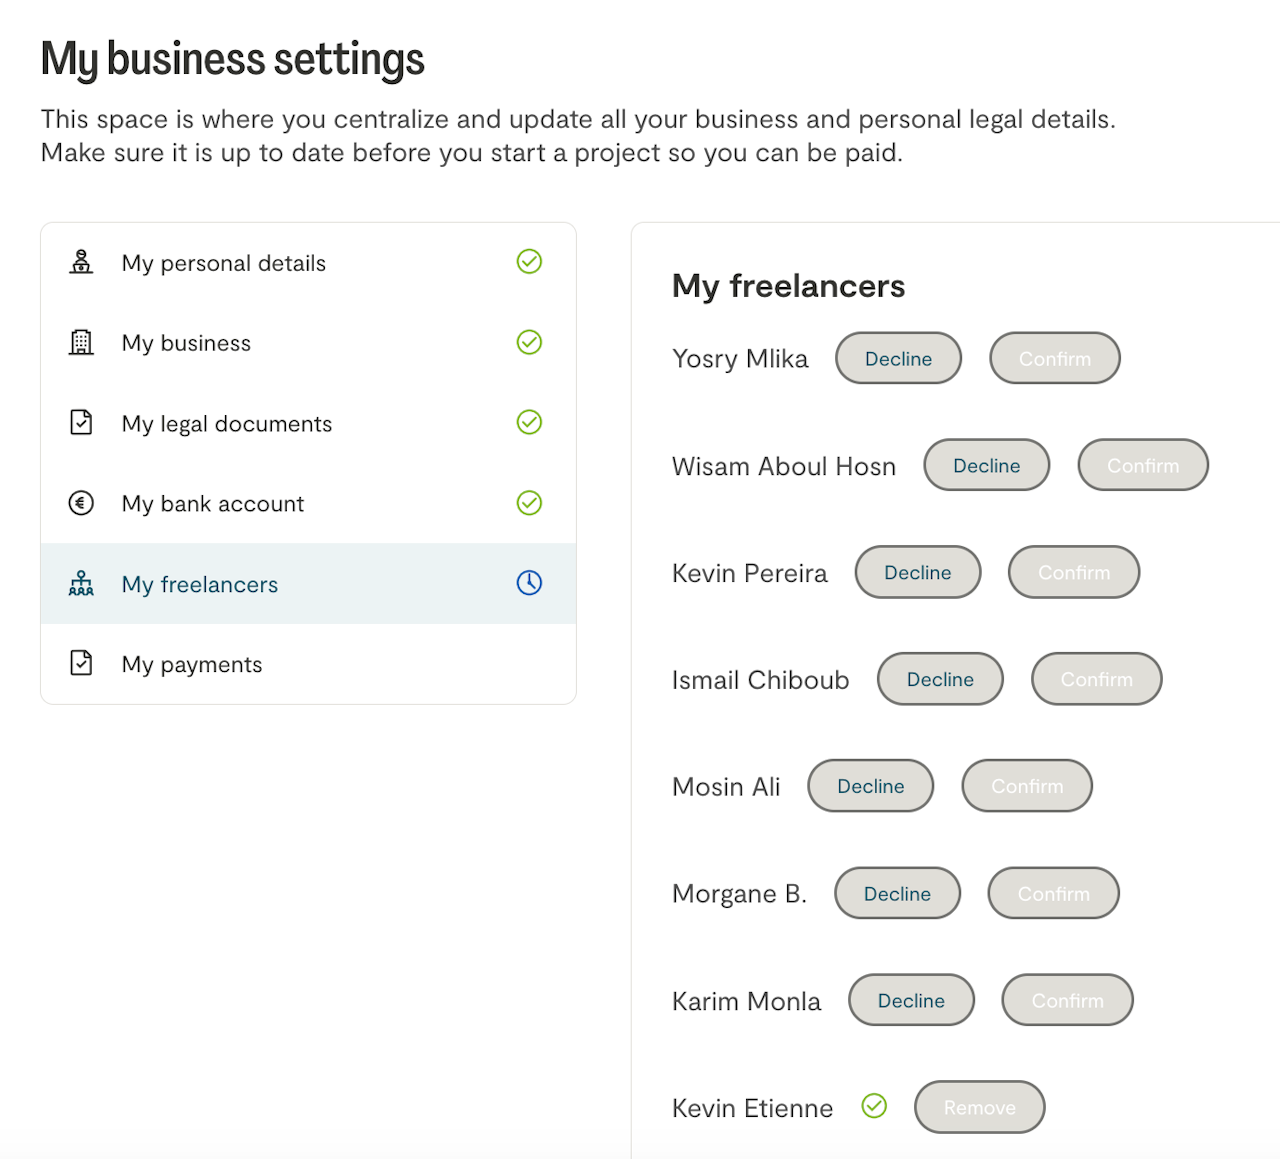1280x1159 pixels.
Task: Remove Kevin Etienne from freelancers
Action: coord(979,1108)
